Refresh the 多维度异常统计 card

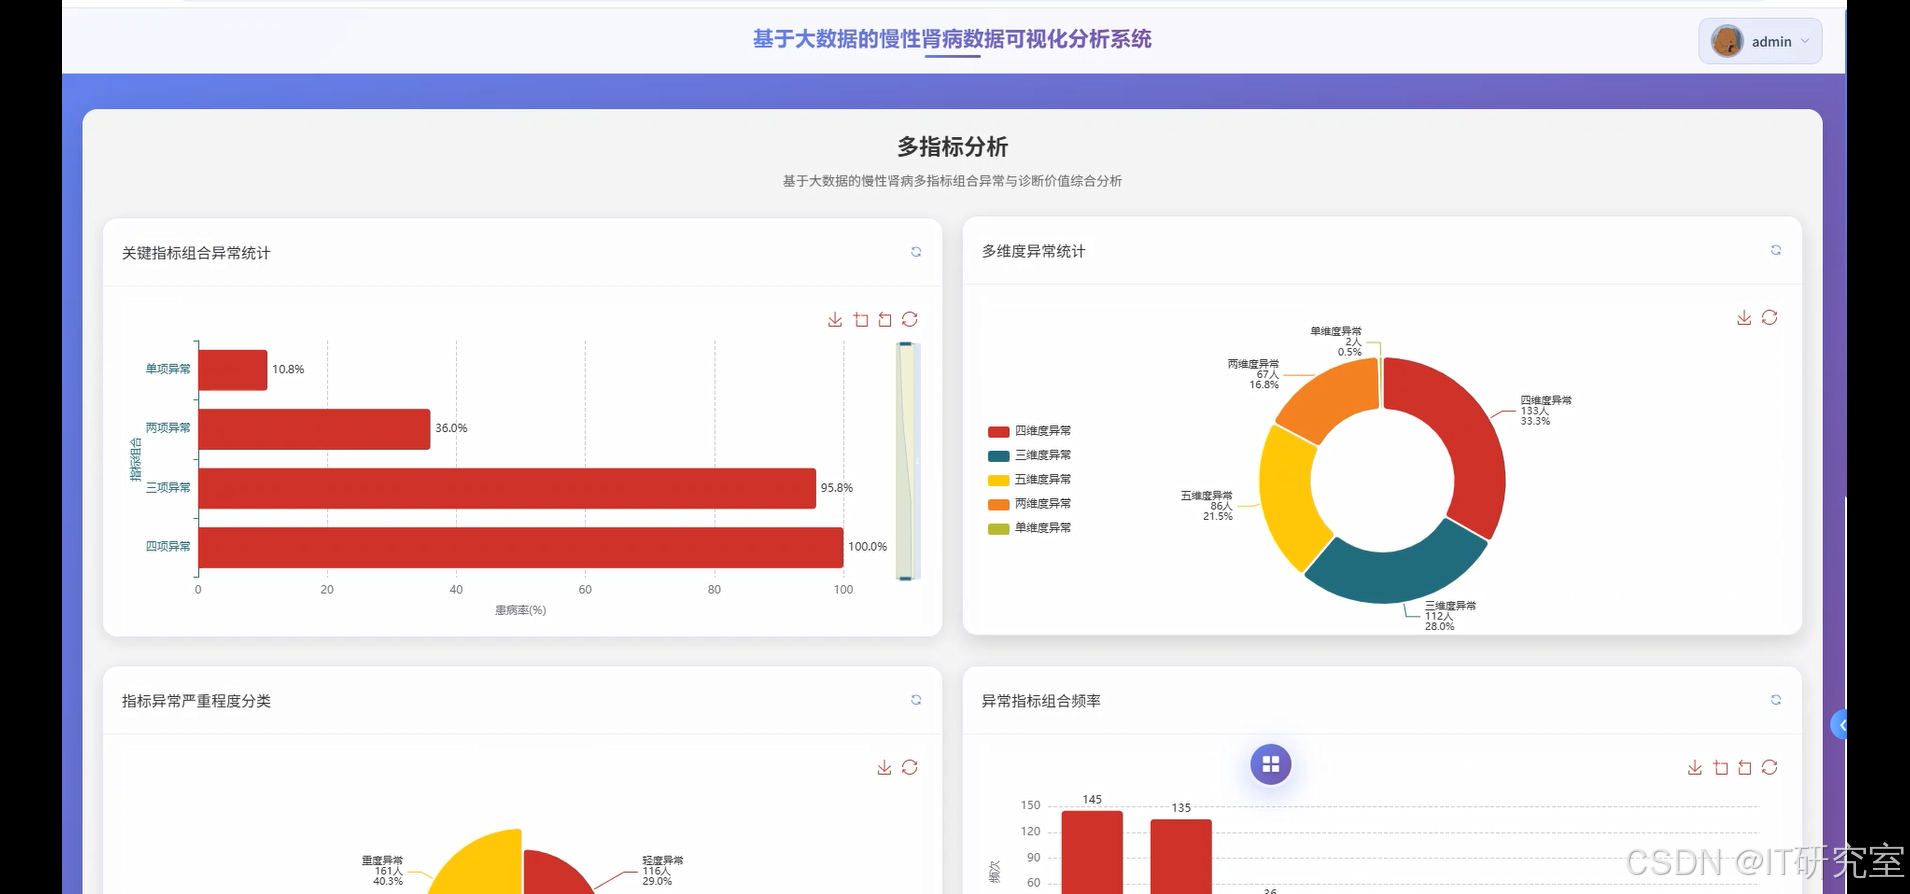pyautogui.click(x=1776, y=250)
